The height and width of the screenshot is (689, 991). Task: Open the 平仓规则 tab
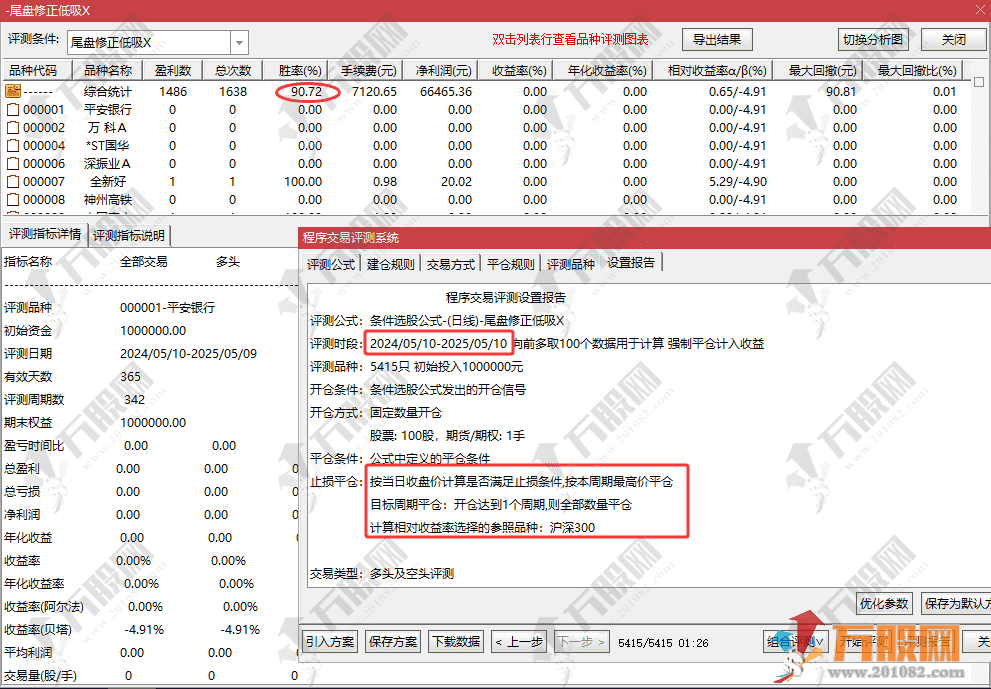(x=510, y=265)
